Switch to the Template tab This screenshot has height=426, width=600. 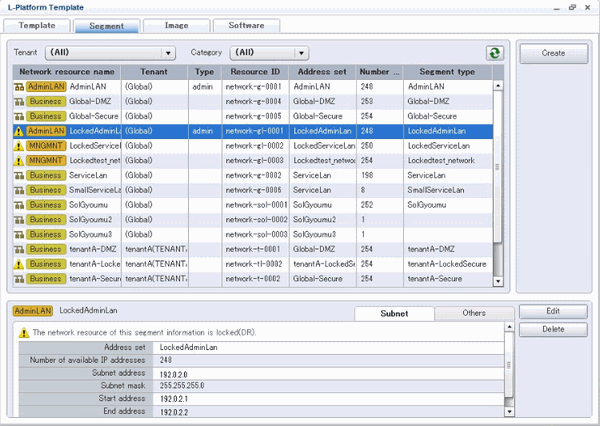[x=37, y=24]
